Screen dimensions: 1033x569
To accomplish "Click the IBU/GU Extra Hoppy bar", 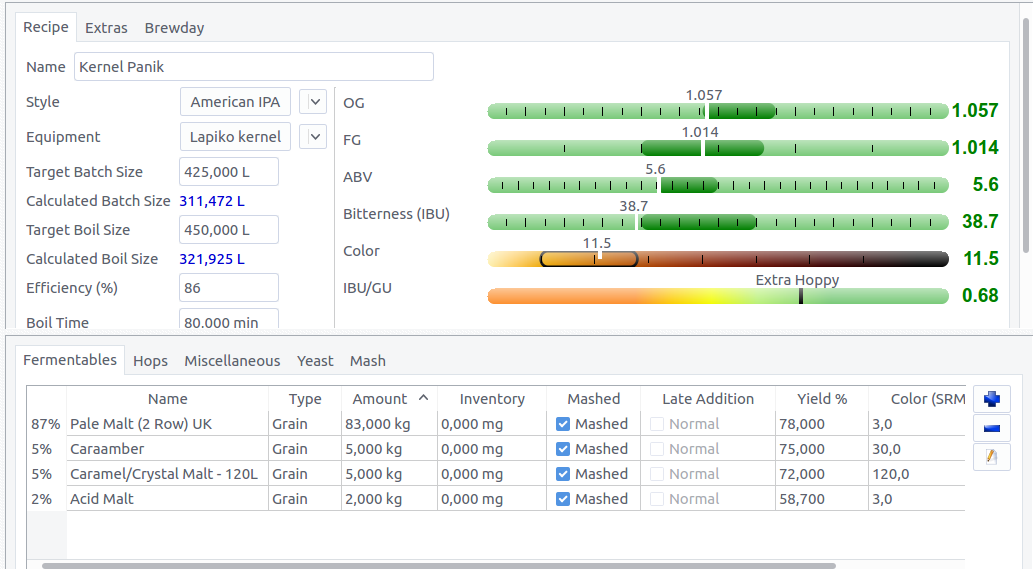I will click(x=717, y=296).
